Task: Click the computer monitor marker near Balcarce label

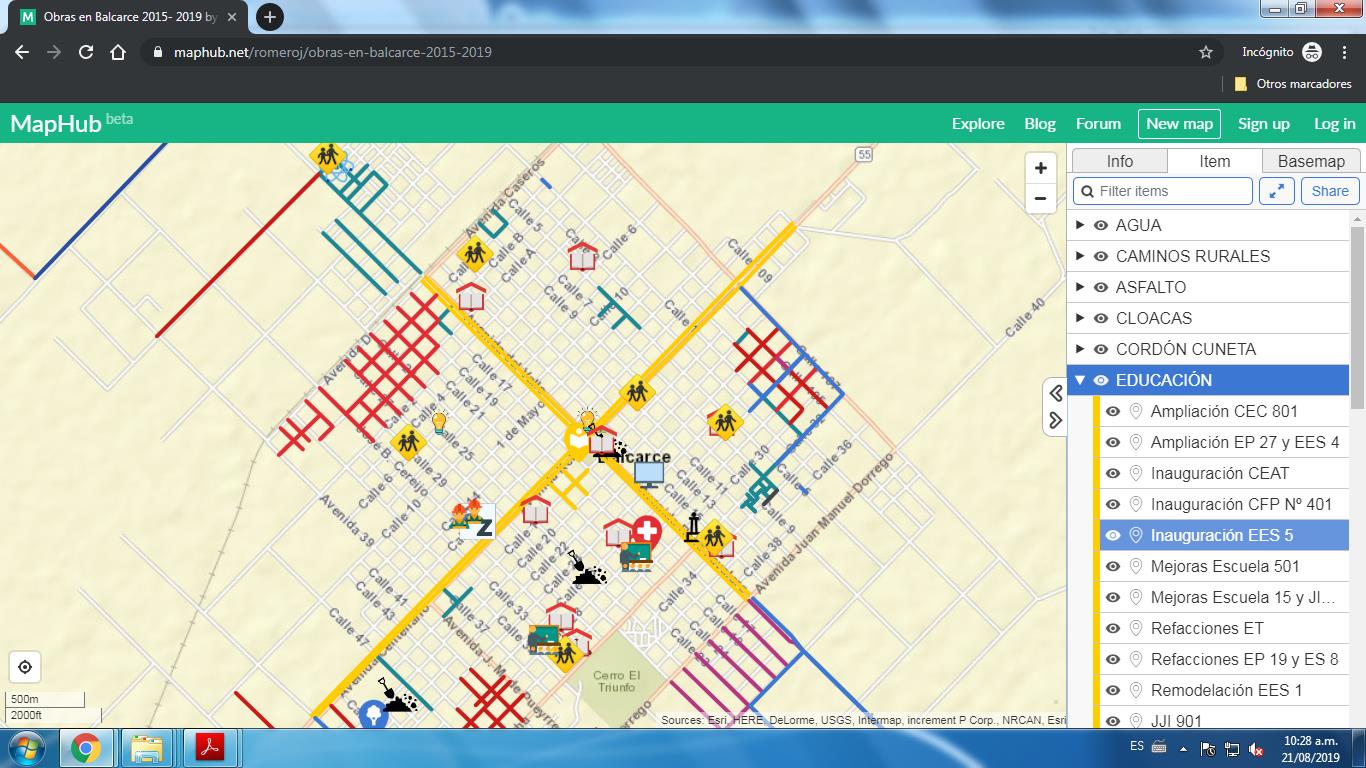Action: pyautogui.click(x=649, y=474)
